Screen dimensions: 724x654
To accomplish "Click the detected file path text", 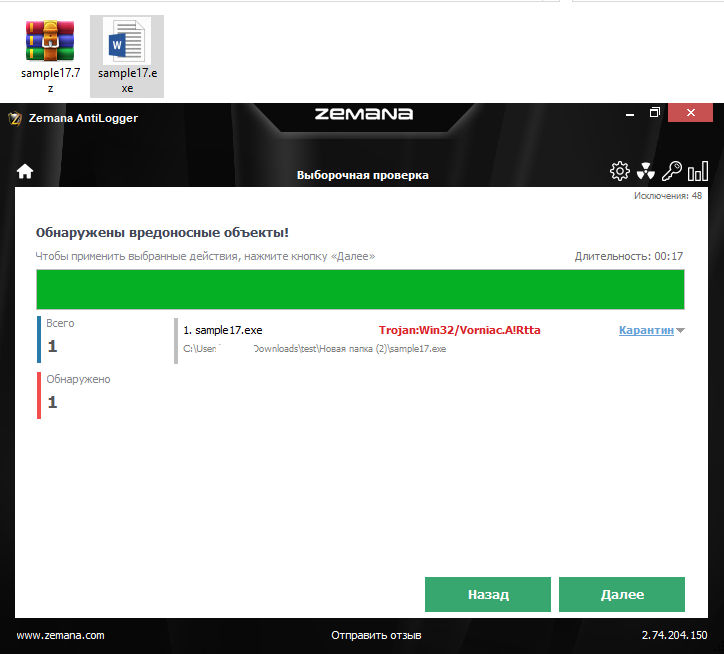I will [314, 349].
